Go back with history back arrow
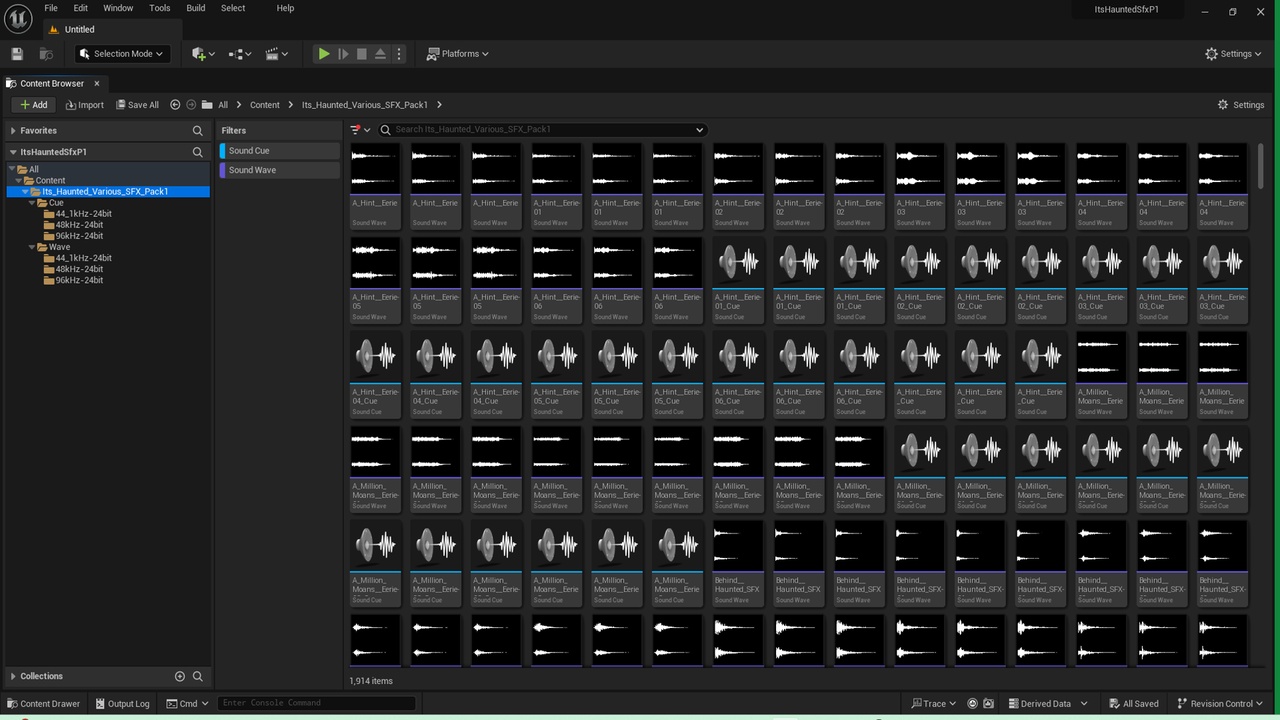The image size is (1280, 720). (175, 105)
